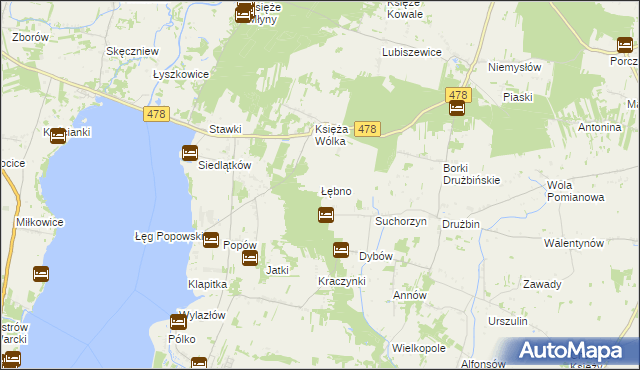Select the hotel icon beside Łęg Popowski
Screen dimensions: 640x370
click(x=211, y=240)
